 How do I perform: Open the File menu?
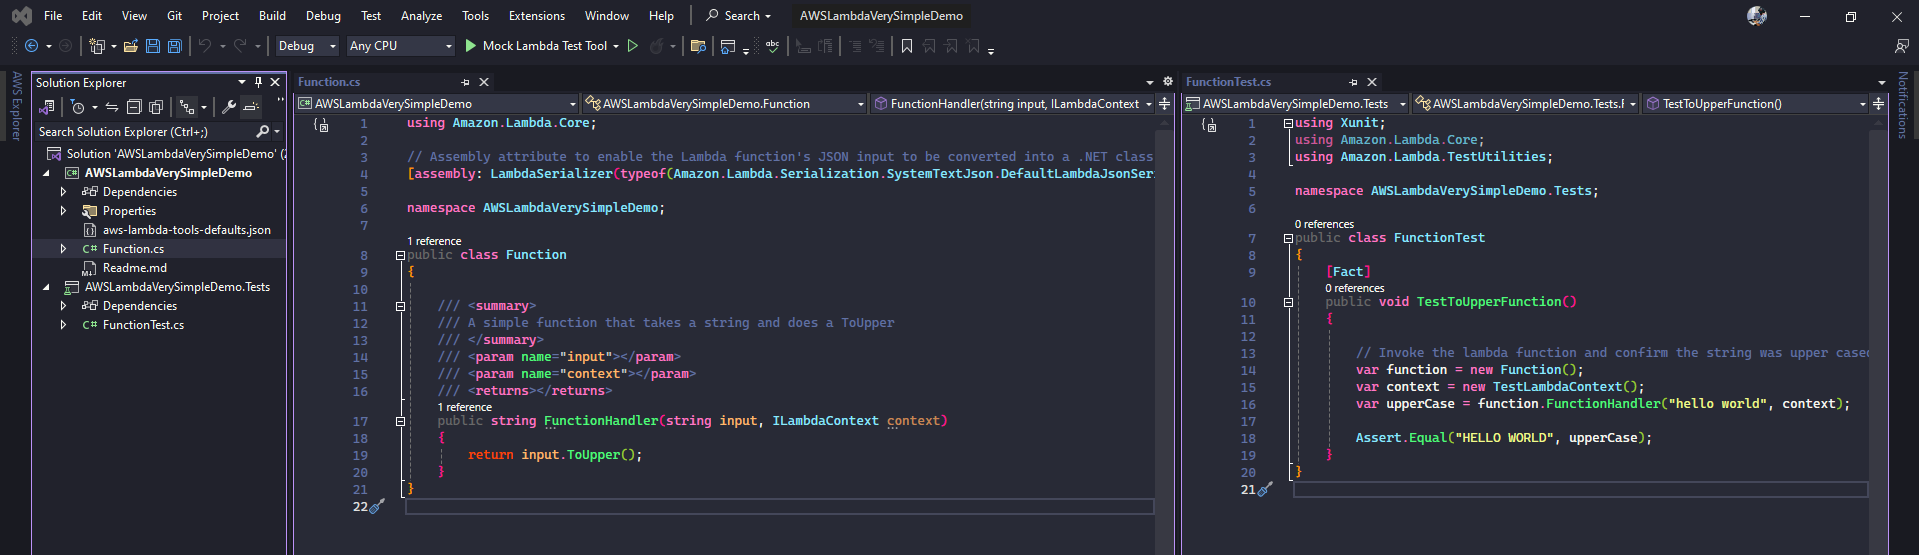pyautogui.click(x=53, y=16)
